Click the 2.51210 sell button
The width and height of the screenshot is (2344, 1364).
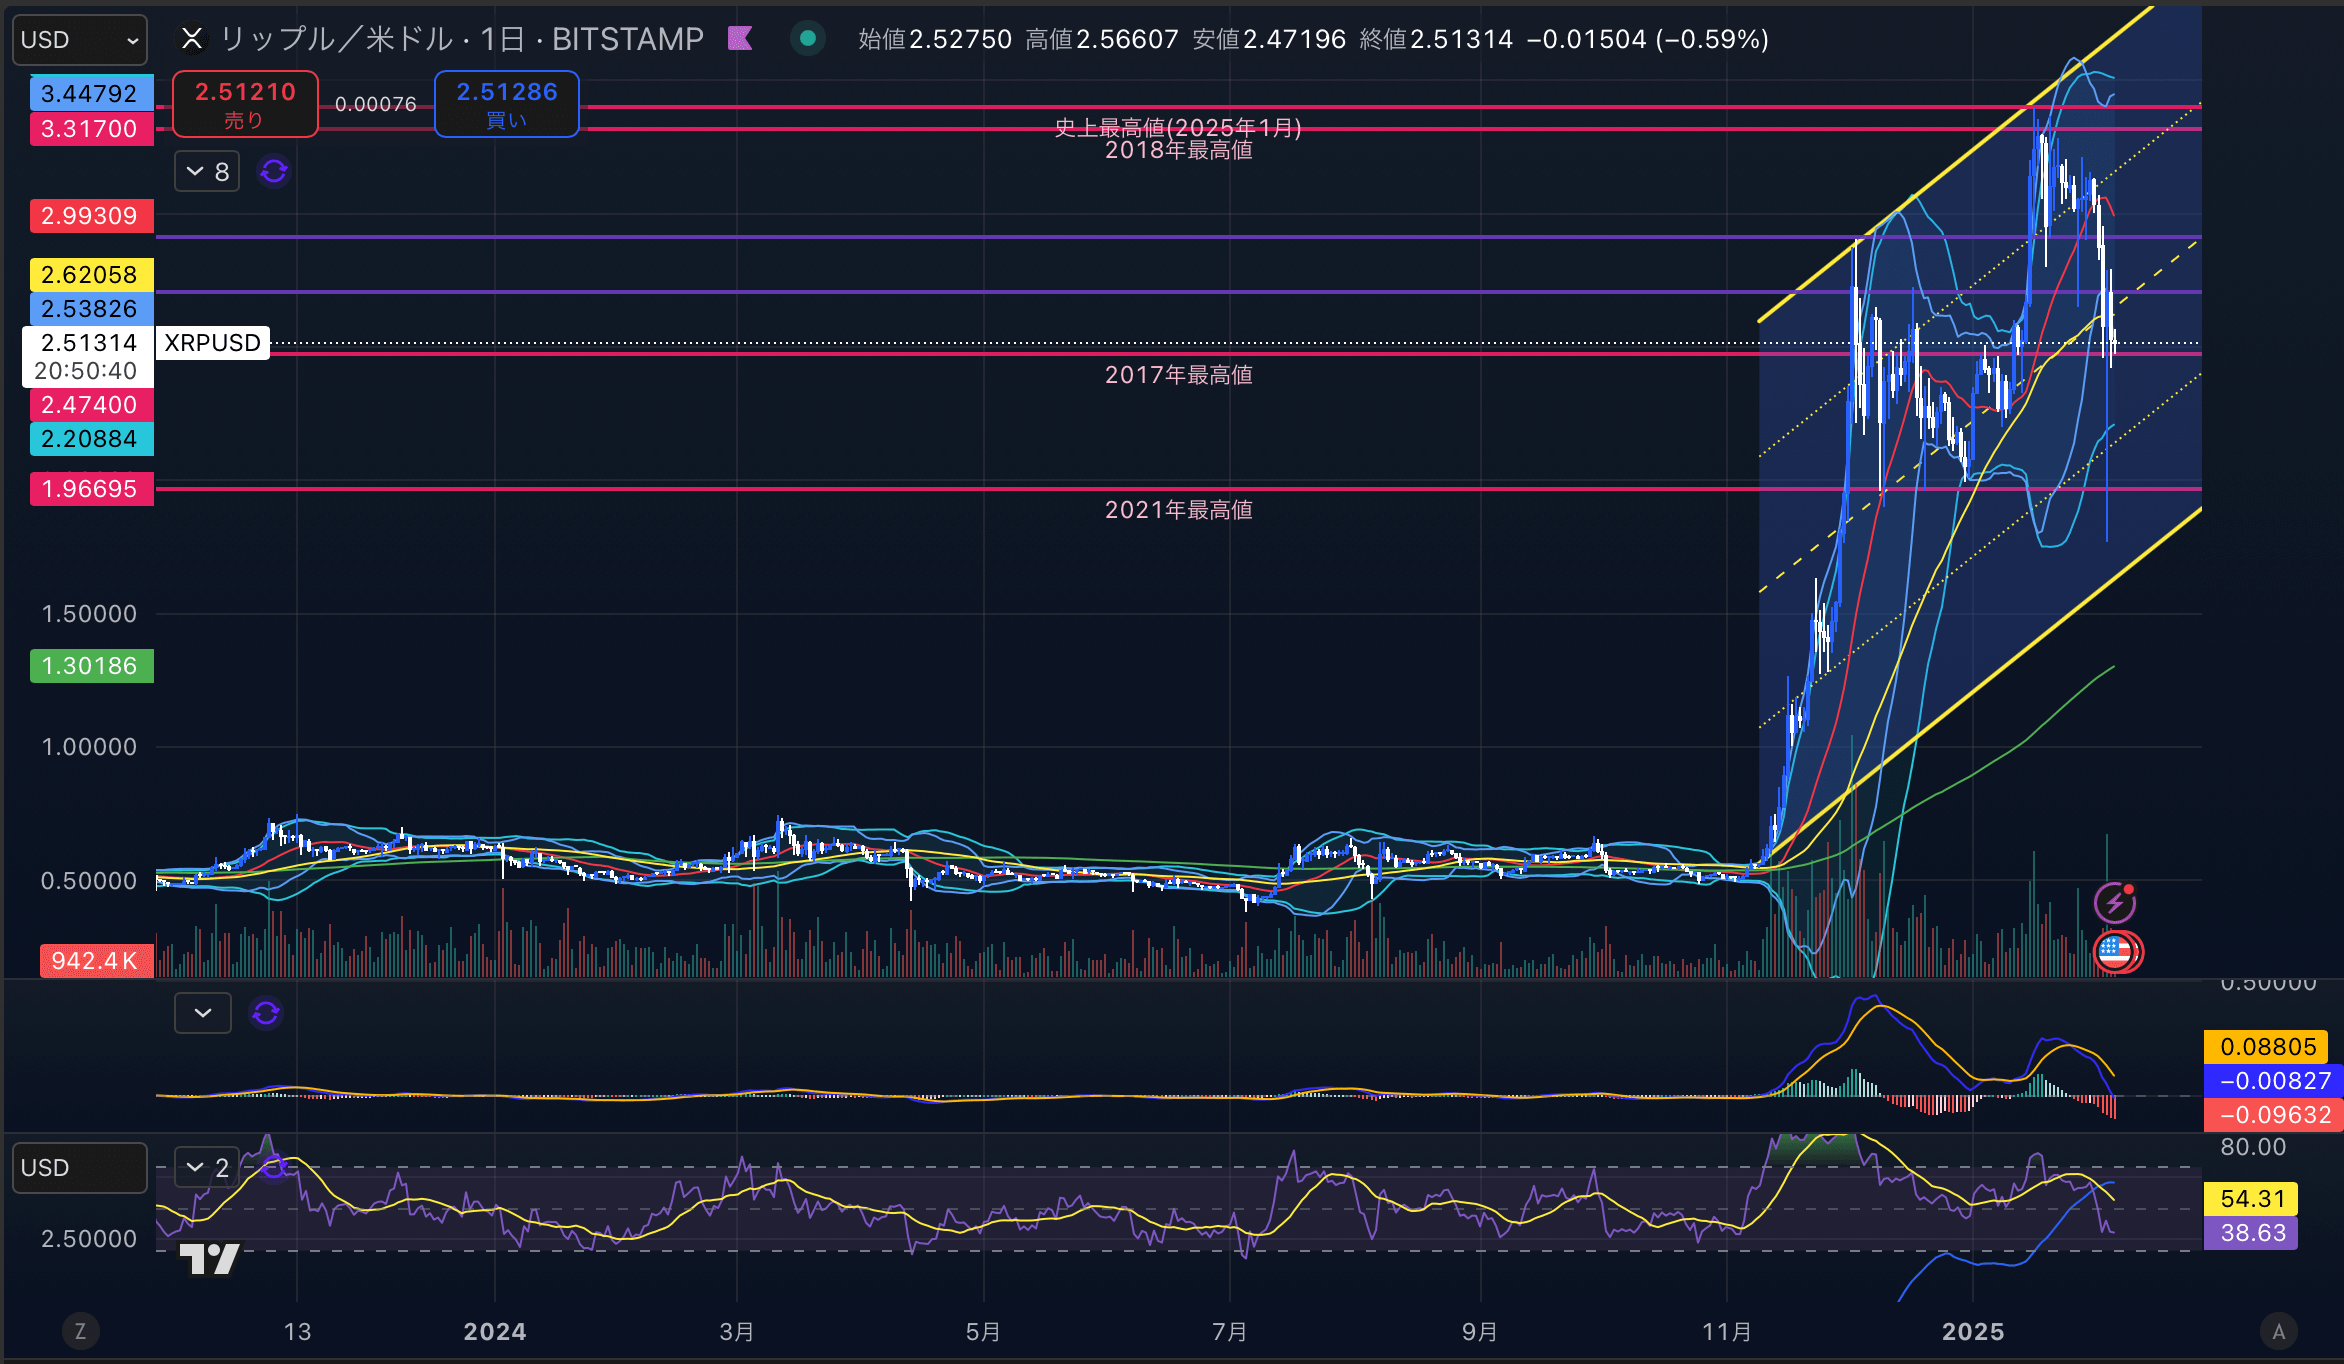point(245,104)
